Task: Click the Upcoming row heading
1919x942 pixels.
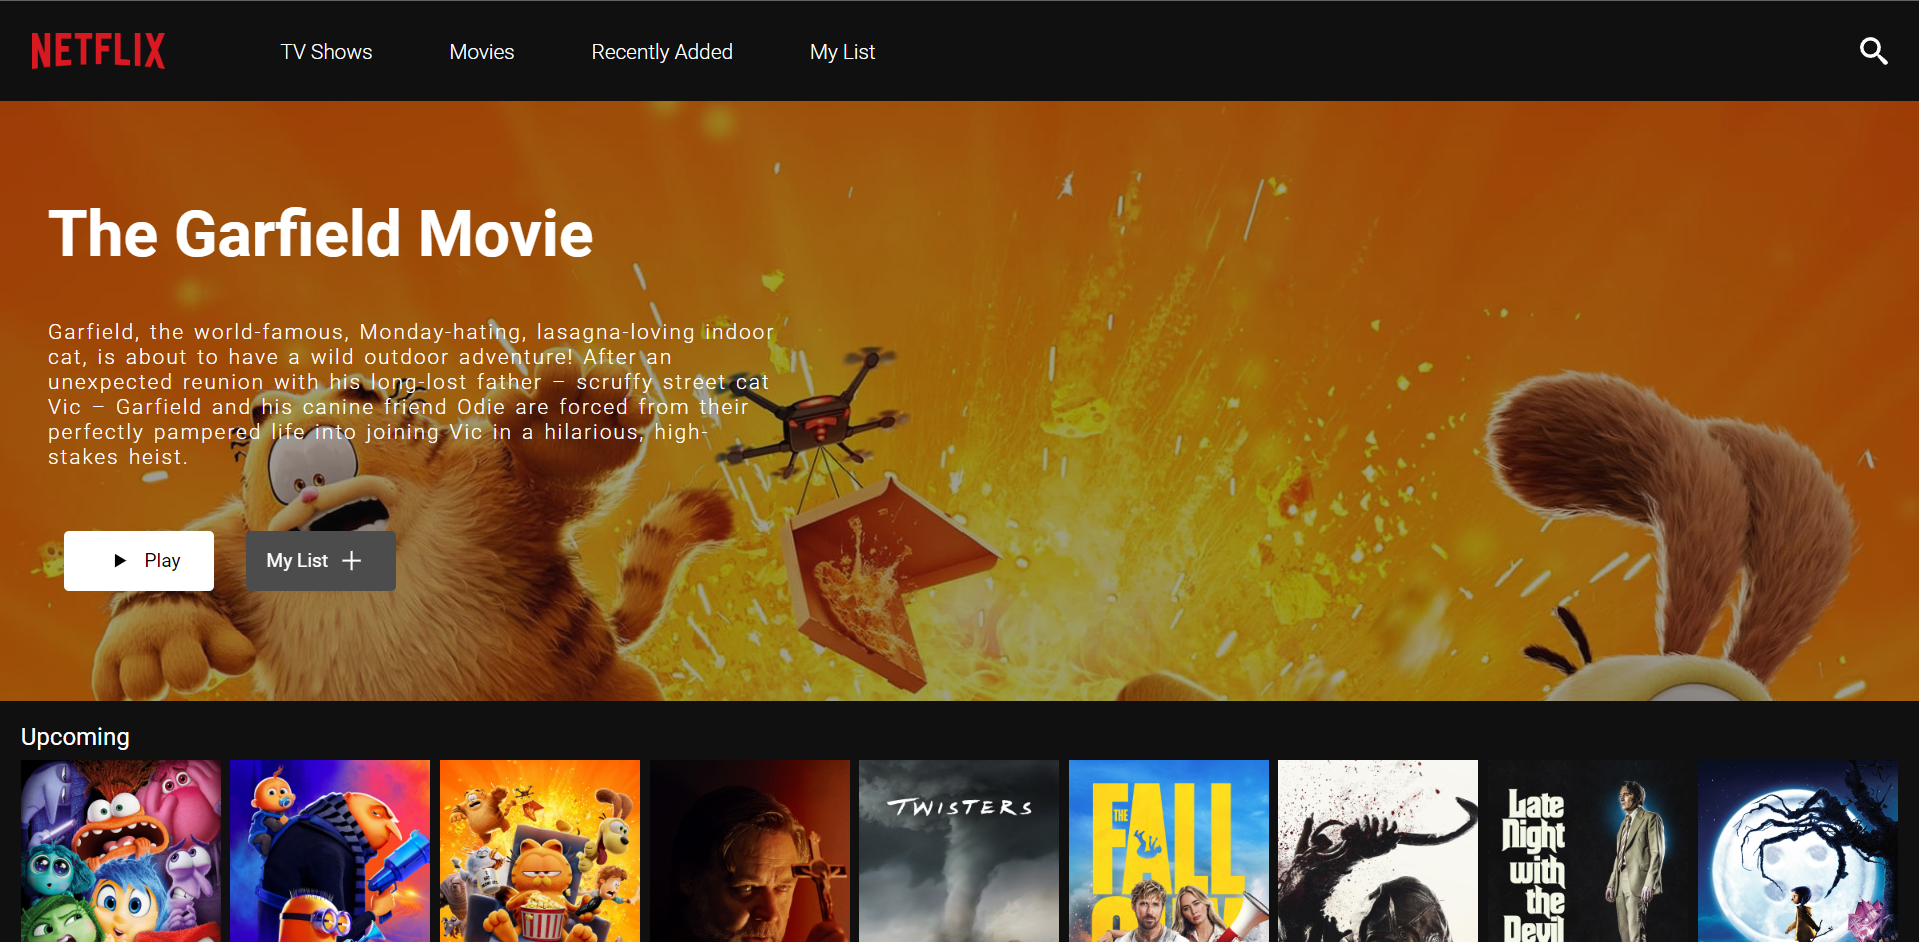Action: pos(75,737)
